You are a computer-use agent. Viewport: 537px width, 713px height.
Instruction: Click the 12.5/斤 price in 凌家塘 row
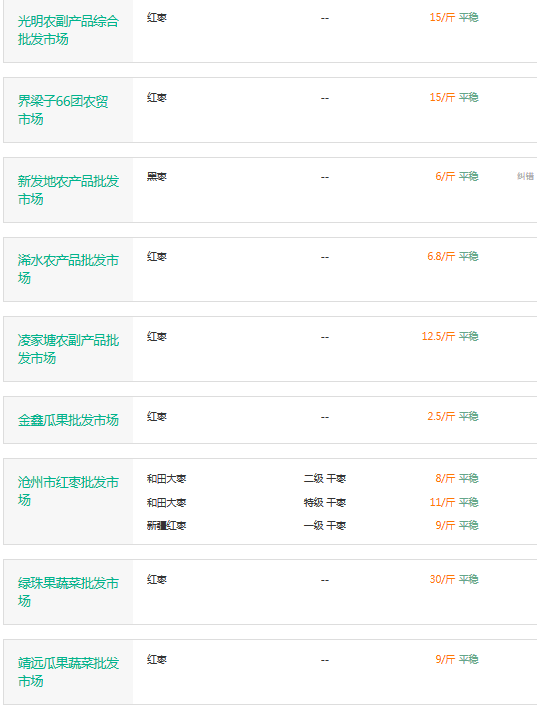[x=438, y=336]
